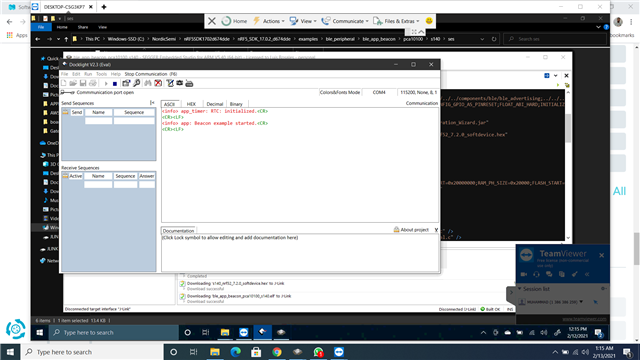Image resolution: width=640 pixels, height=360 pixels.
Task: Clear communication window with red X icon
Action: coord(158,83)
